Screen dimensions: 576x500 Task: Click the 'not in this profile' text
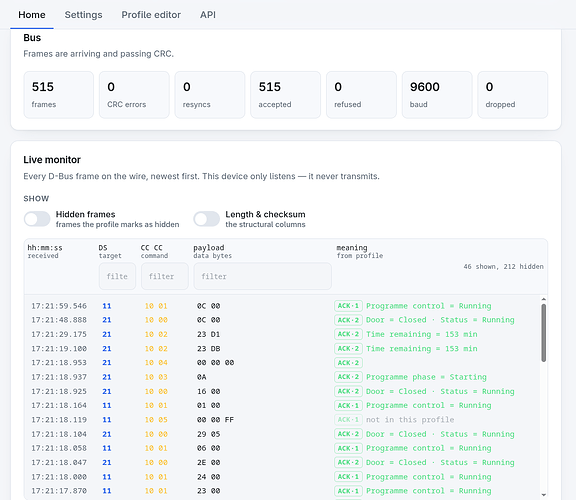pos(410,420)
